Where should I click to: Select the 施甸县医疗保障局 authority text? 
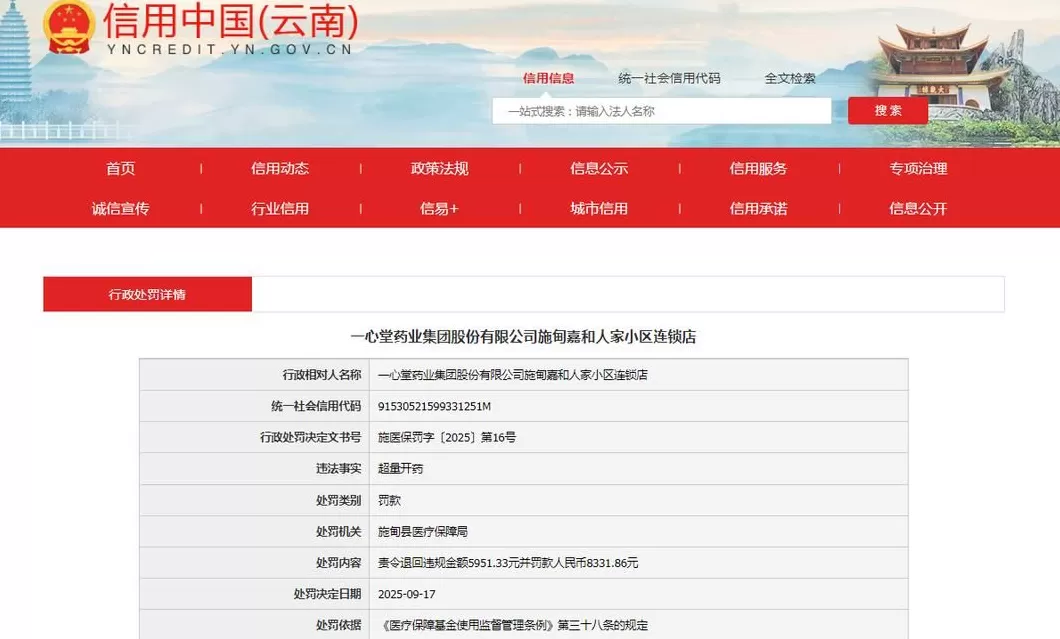click(x=423, y=531)
